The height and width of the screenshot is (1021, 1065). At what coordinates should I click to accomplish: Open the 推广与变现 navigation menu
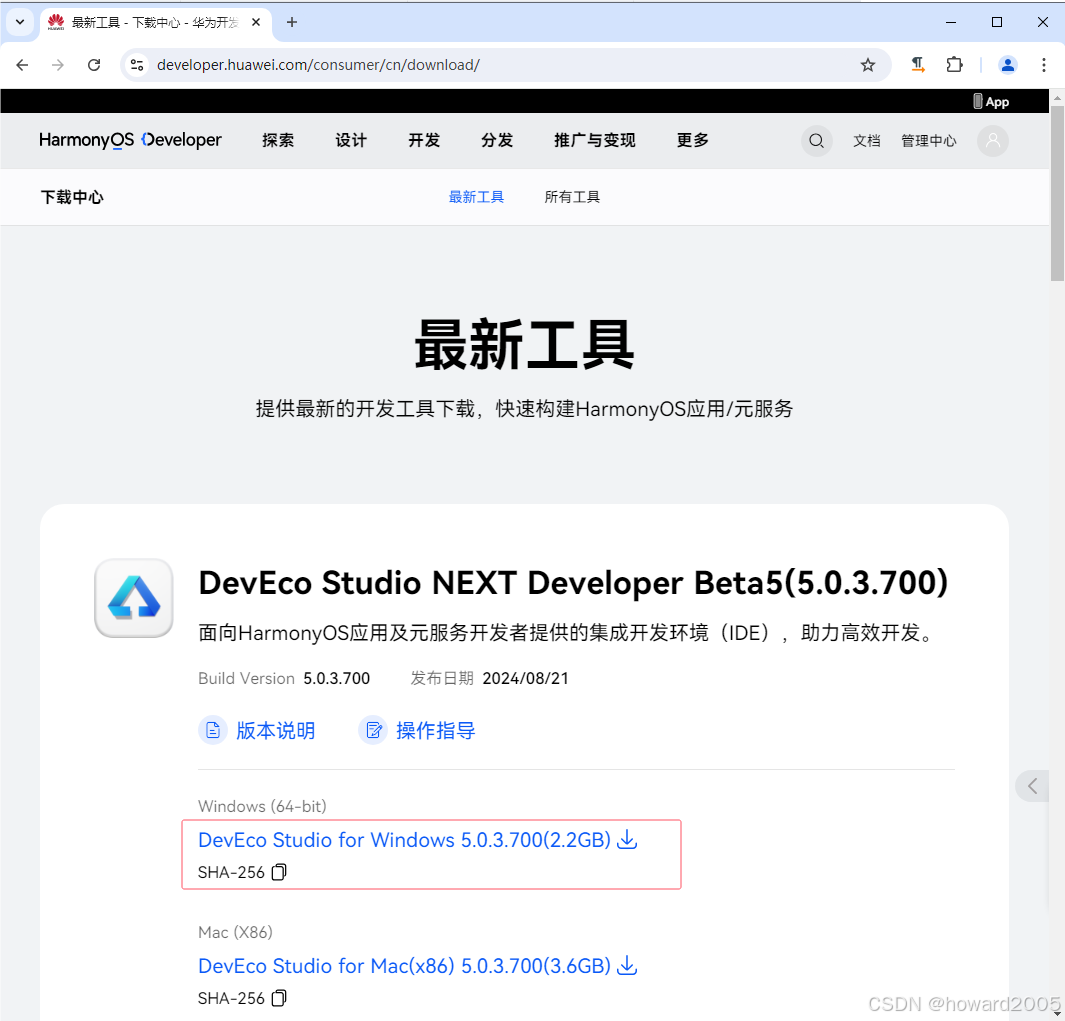click(595, 140)
